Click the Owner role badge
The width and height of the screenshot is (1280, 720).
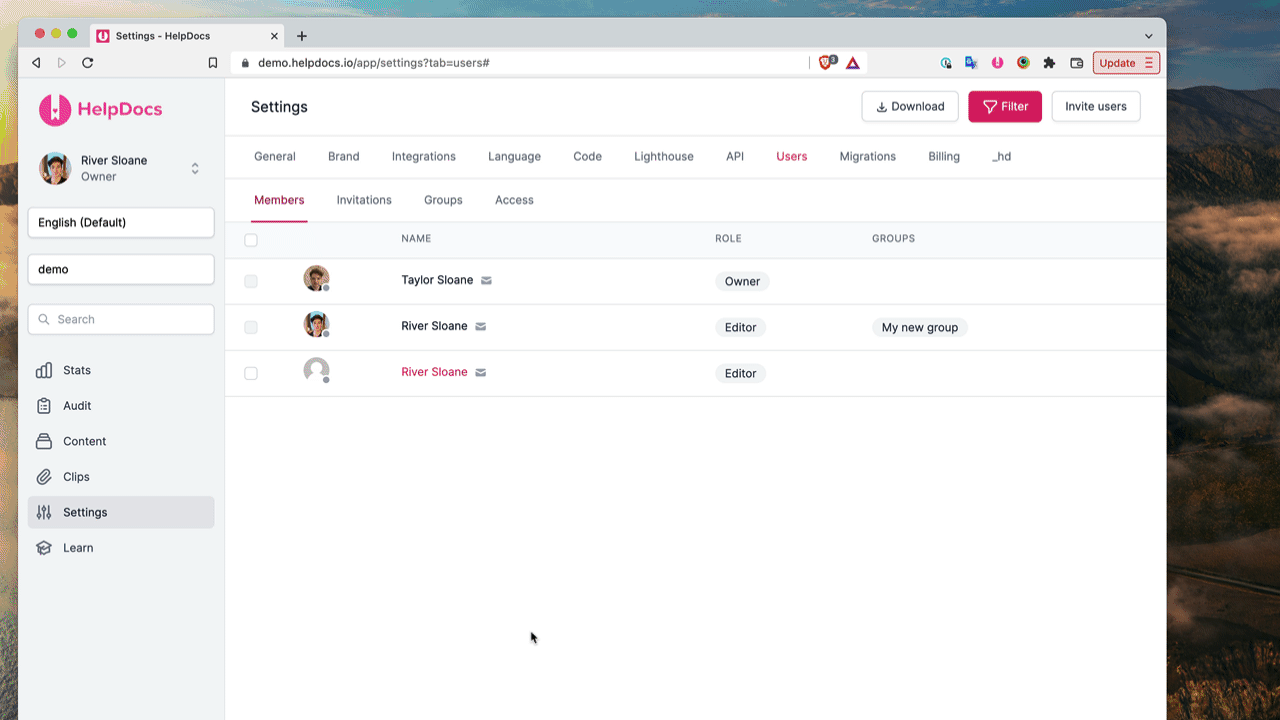pos(742,282)
